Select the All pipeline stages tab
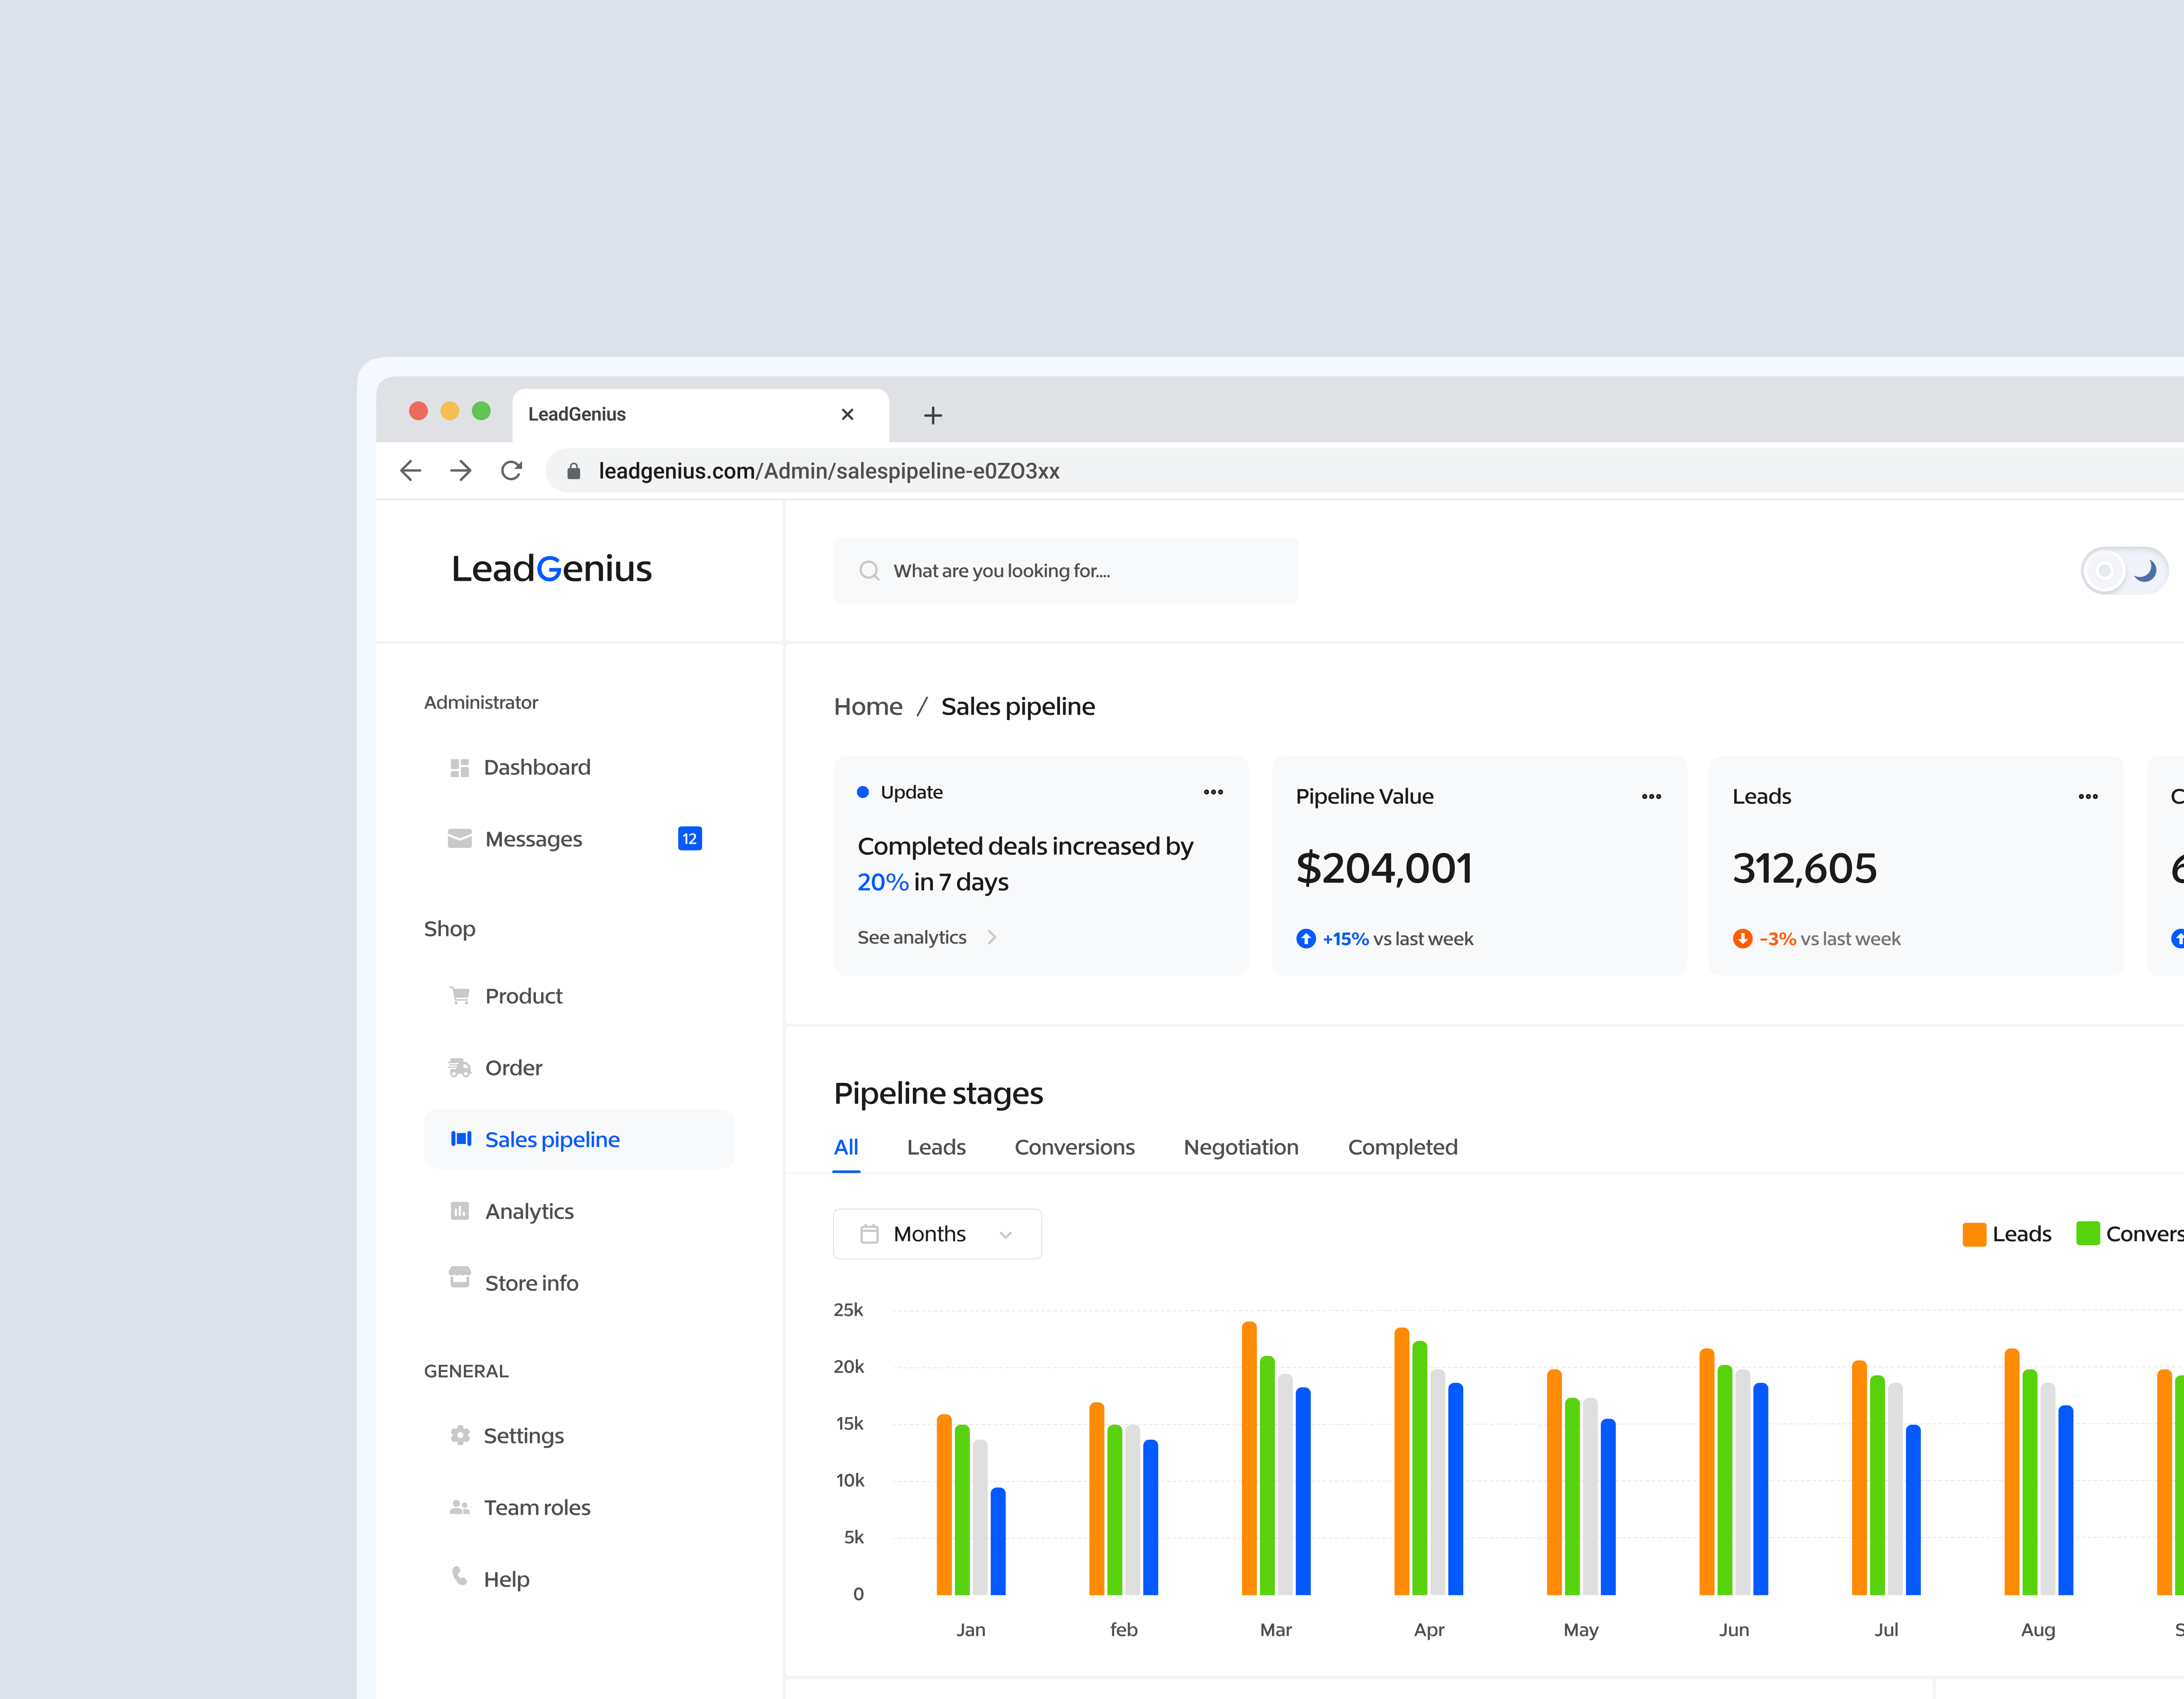 point(846,1148)
